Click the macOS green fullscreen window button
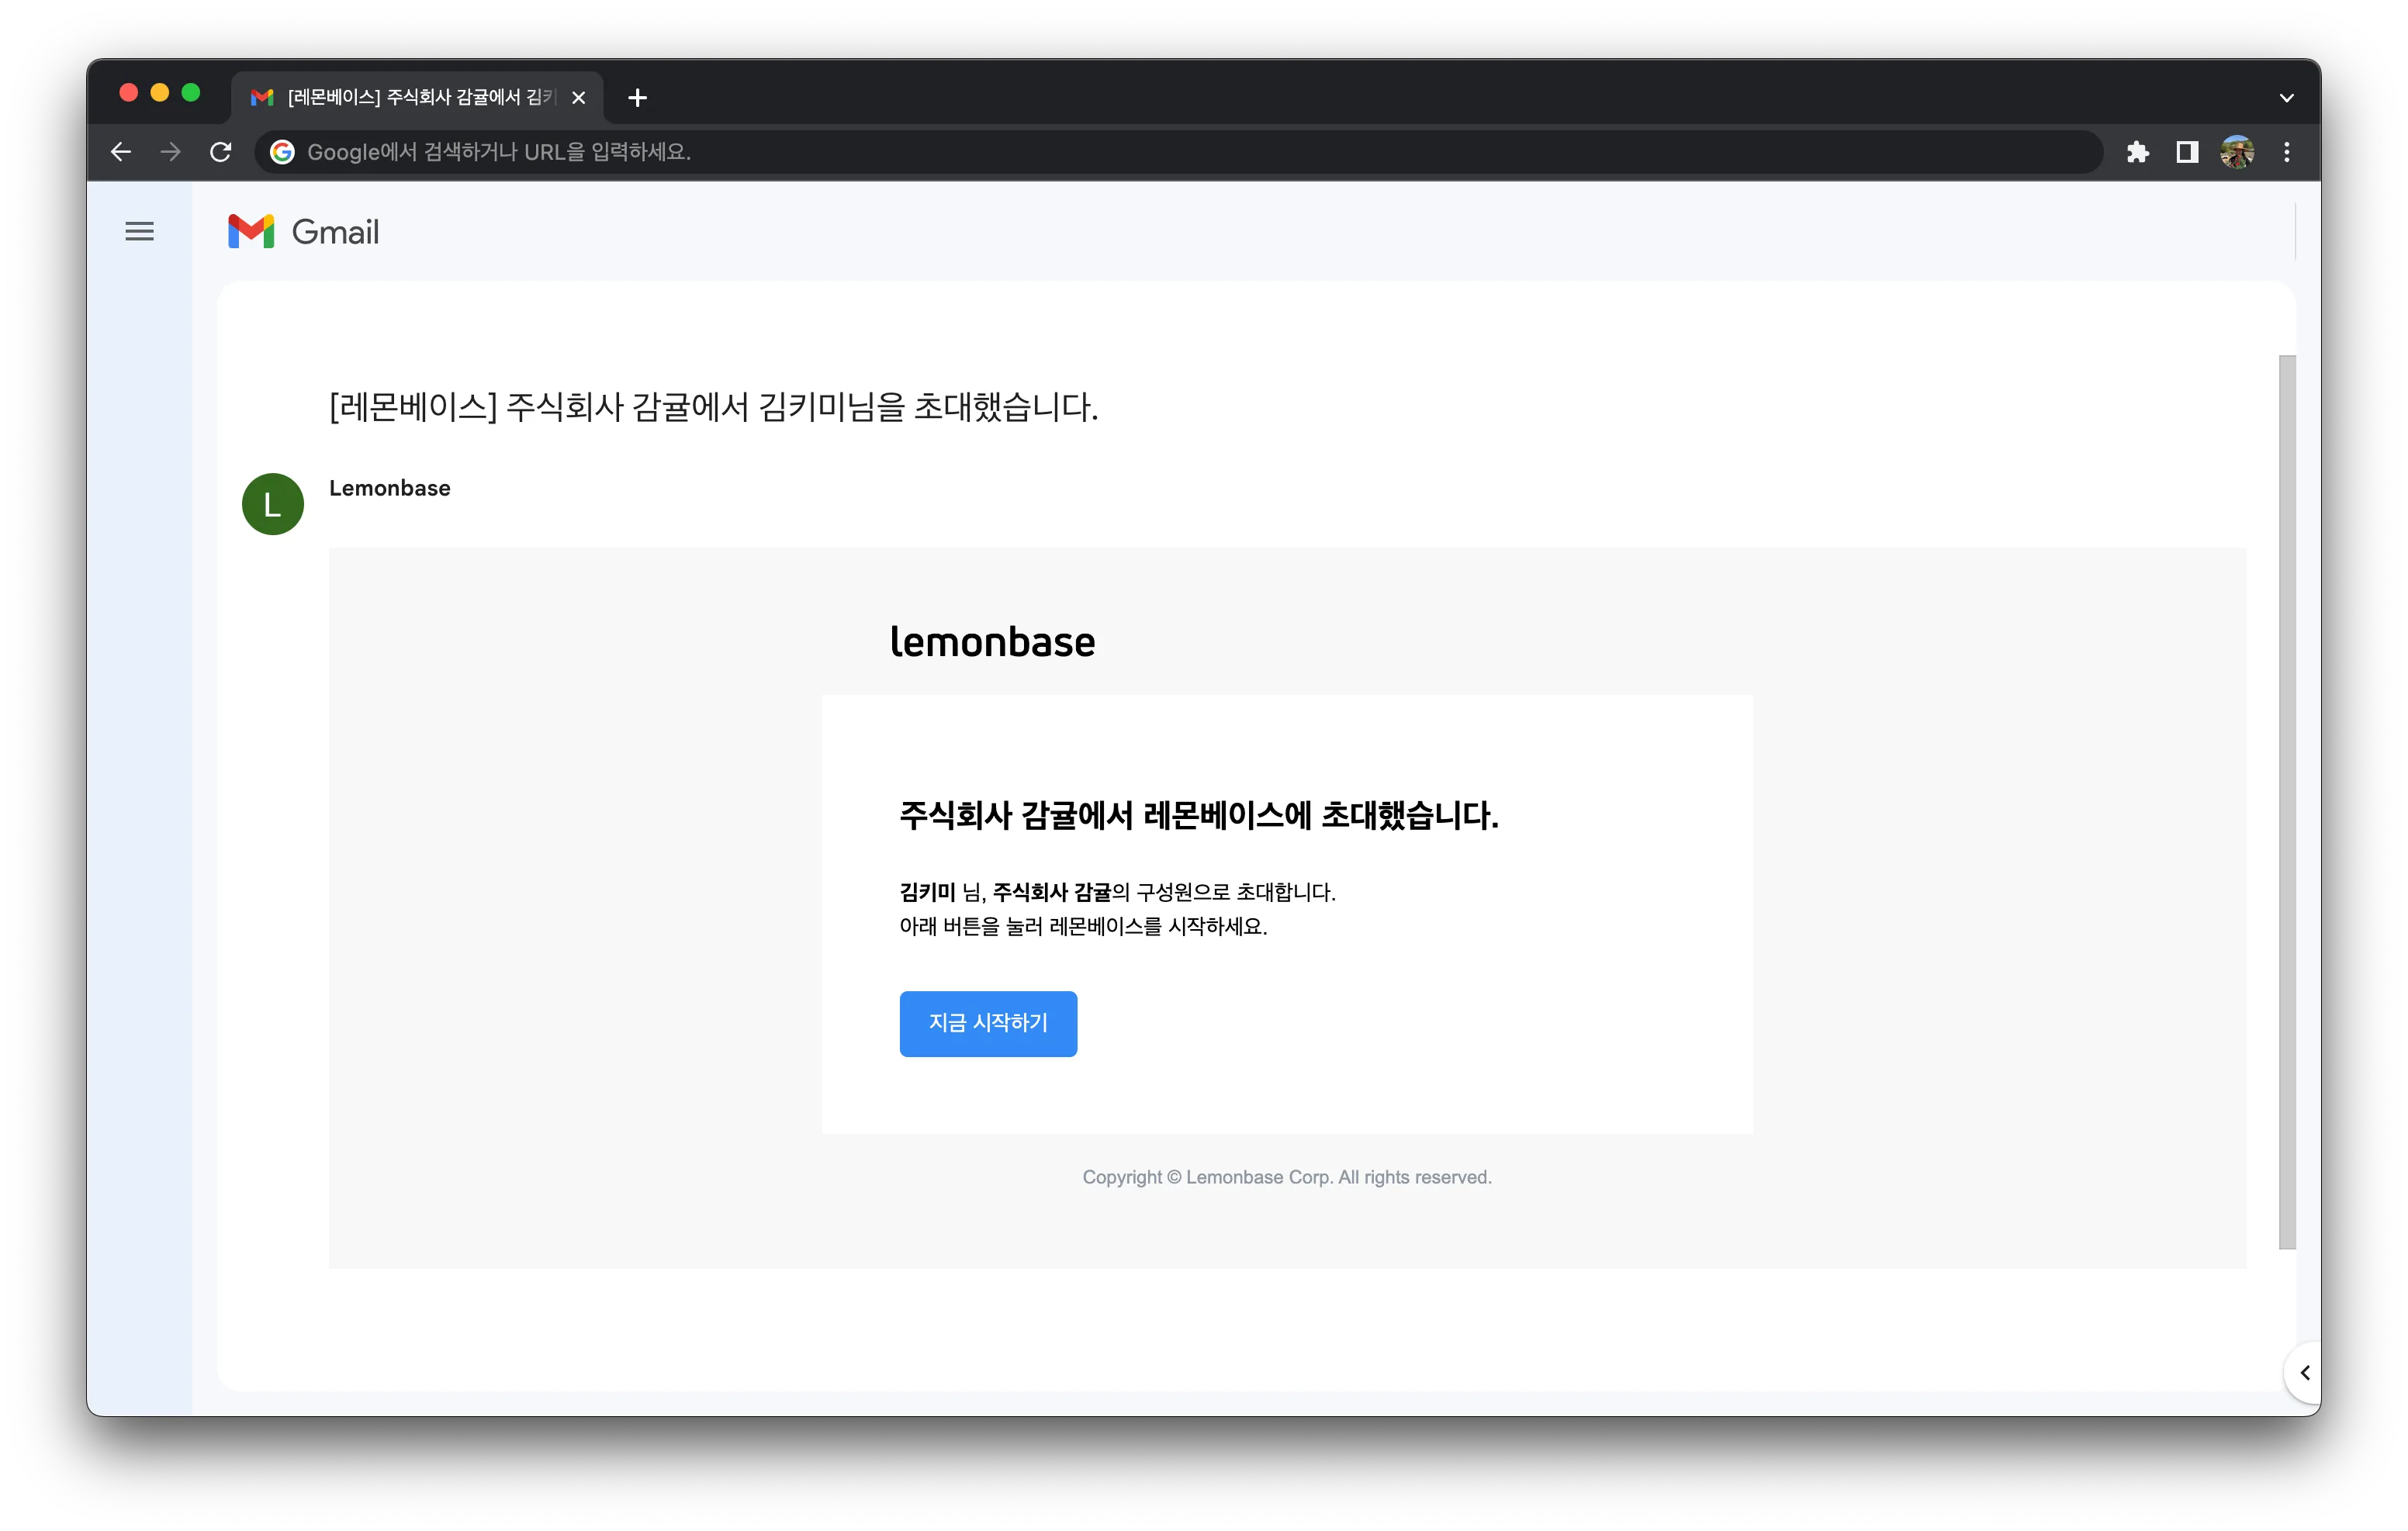This screenshot has height=1531, width=2408. [x=191, y=93]
